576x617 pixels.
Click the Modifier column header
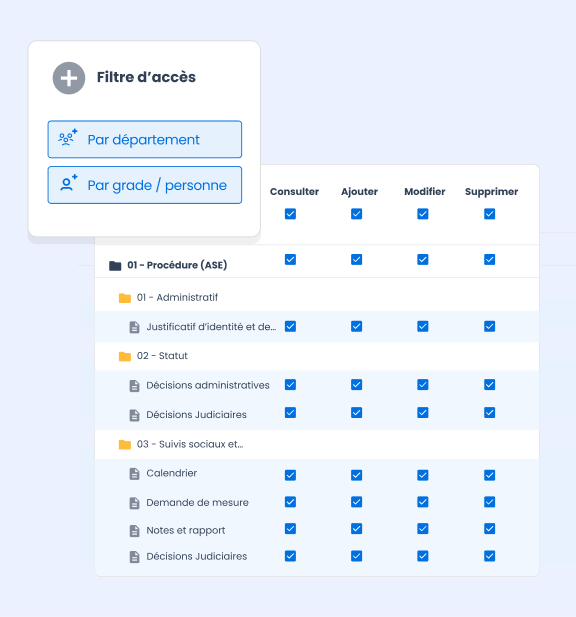tap(425, 192)
